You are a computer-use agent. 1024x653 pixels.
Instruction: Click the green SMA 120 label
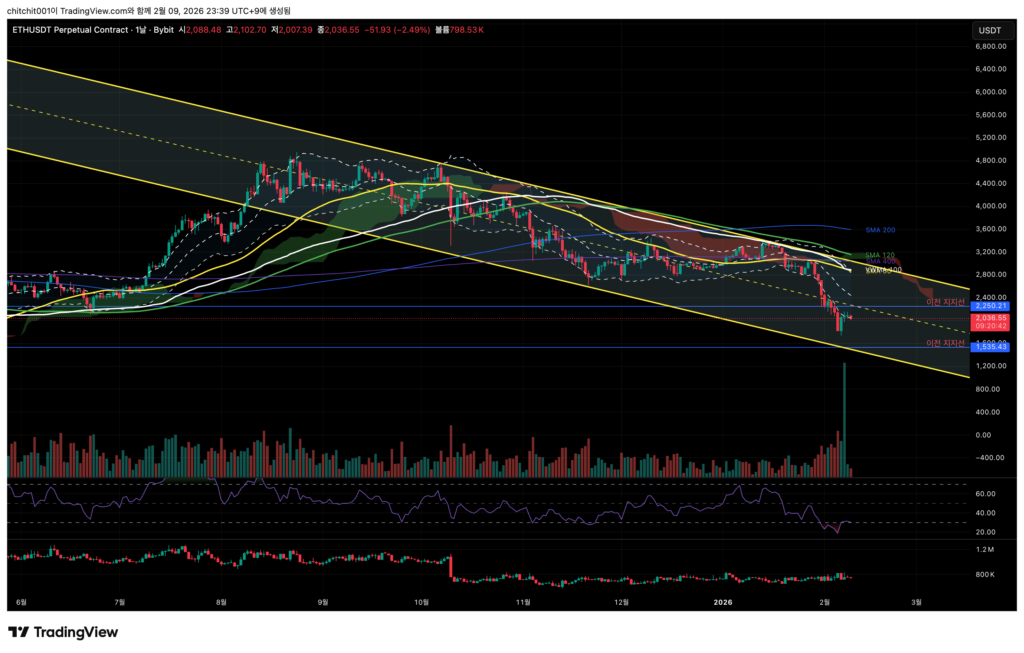[x=878, y=255]
